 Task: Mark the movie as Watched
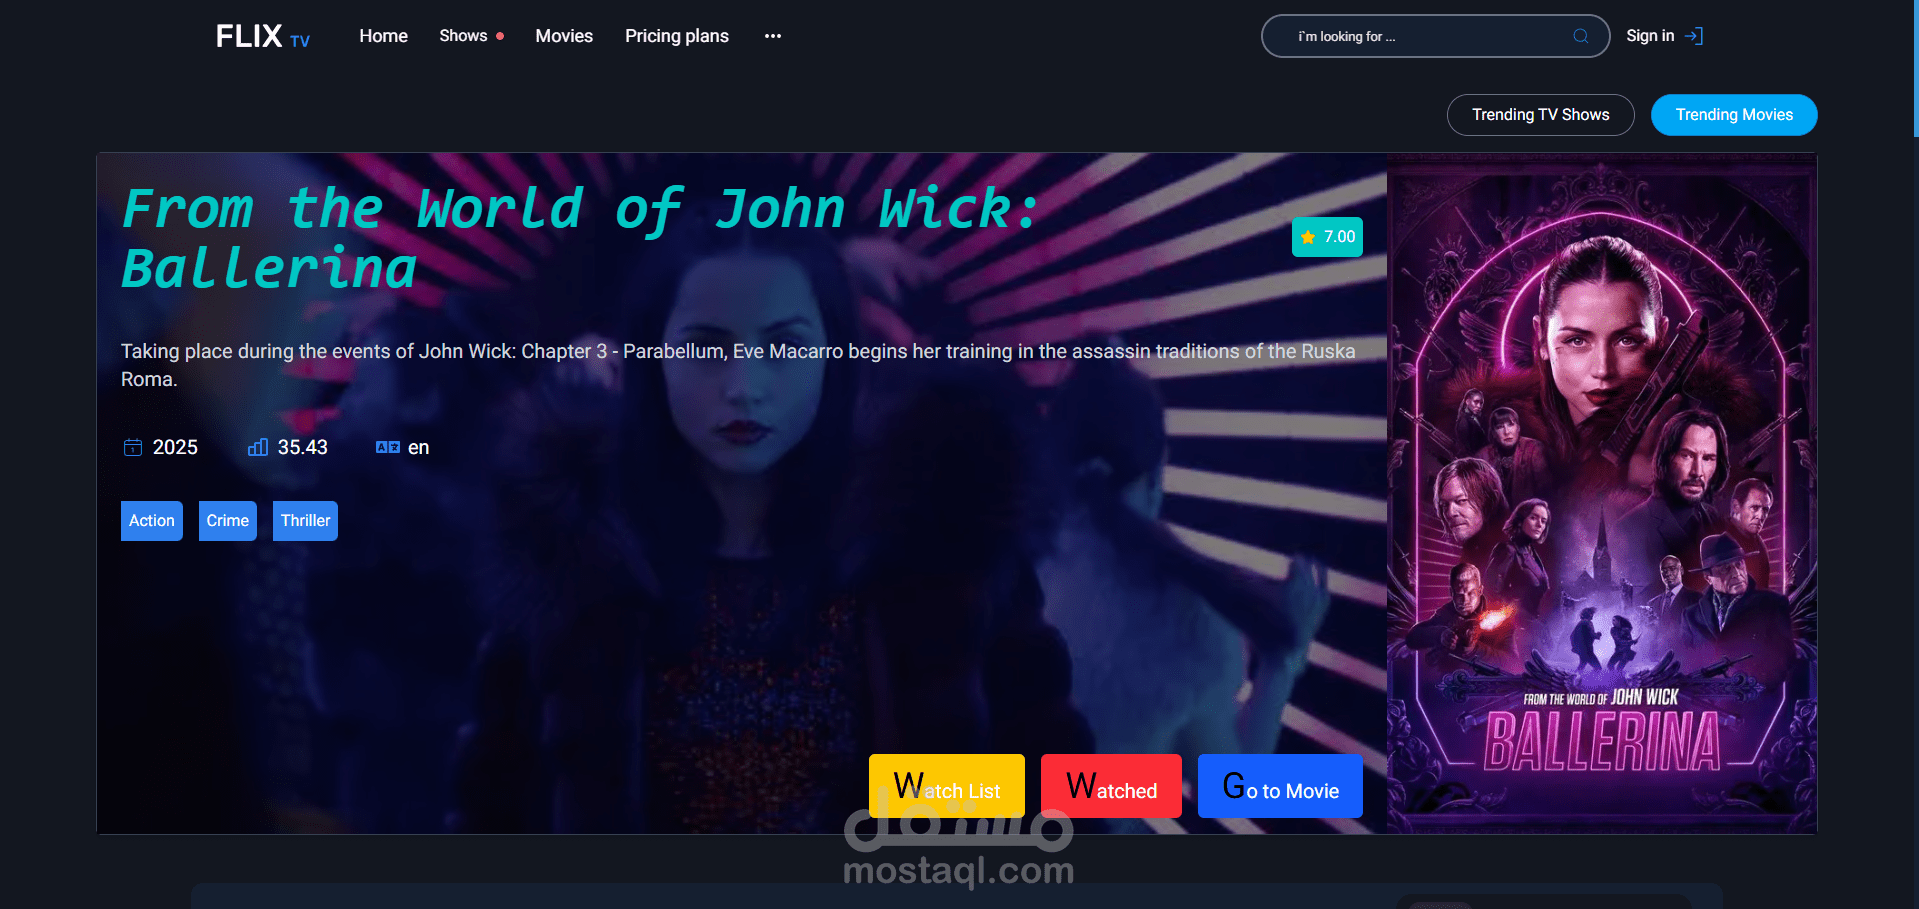click(1111, 786)
